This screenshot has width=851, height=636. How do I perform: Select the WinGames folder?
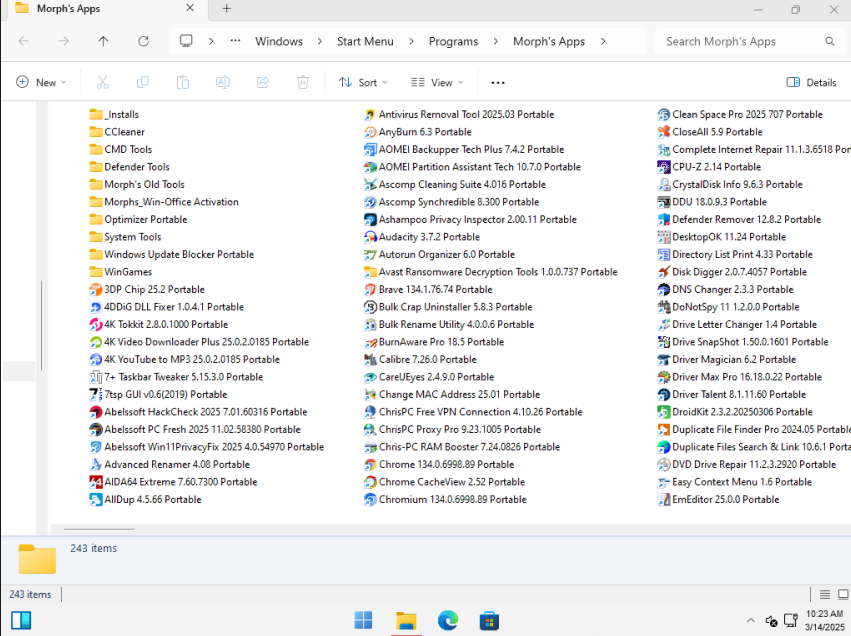120,272
